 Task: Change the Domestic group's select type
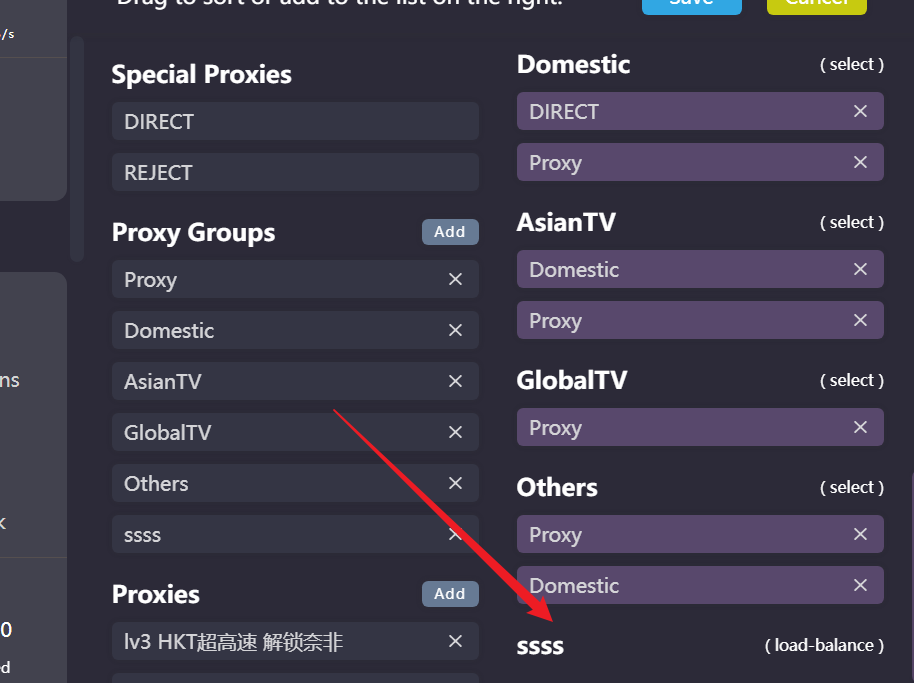[852, 64]
